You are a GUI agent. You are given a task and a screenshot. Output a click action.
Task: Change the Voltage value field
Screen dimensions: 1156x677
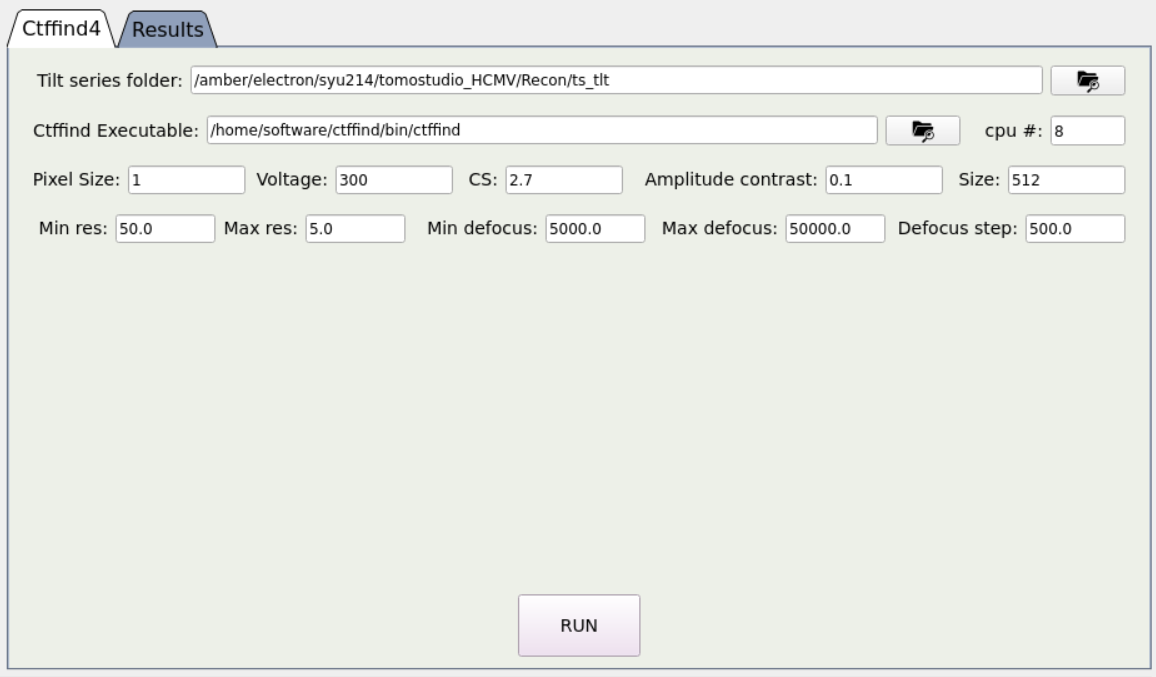click(x=394, y=180)
